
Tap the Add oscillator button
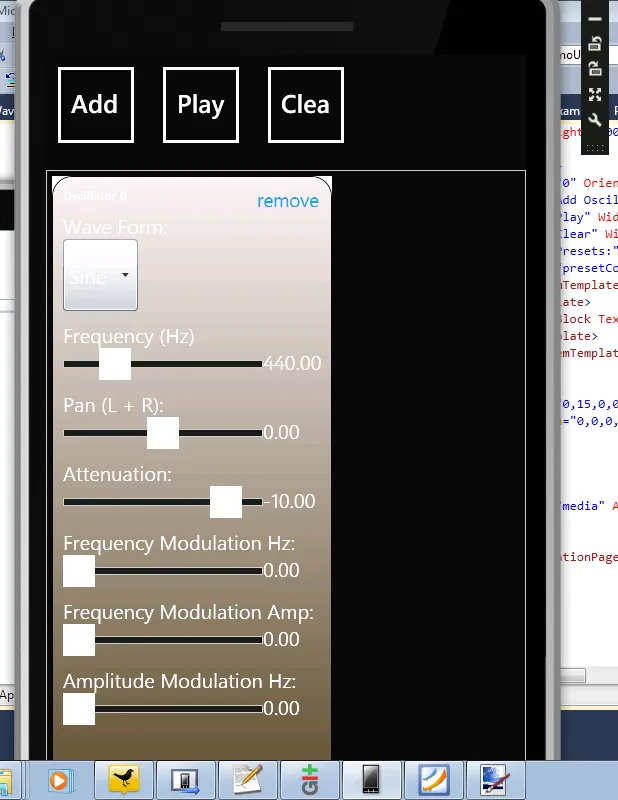click(x=96, y=105)
